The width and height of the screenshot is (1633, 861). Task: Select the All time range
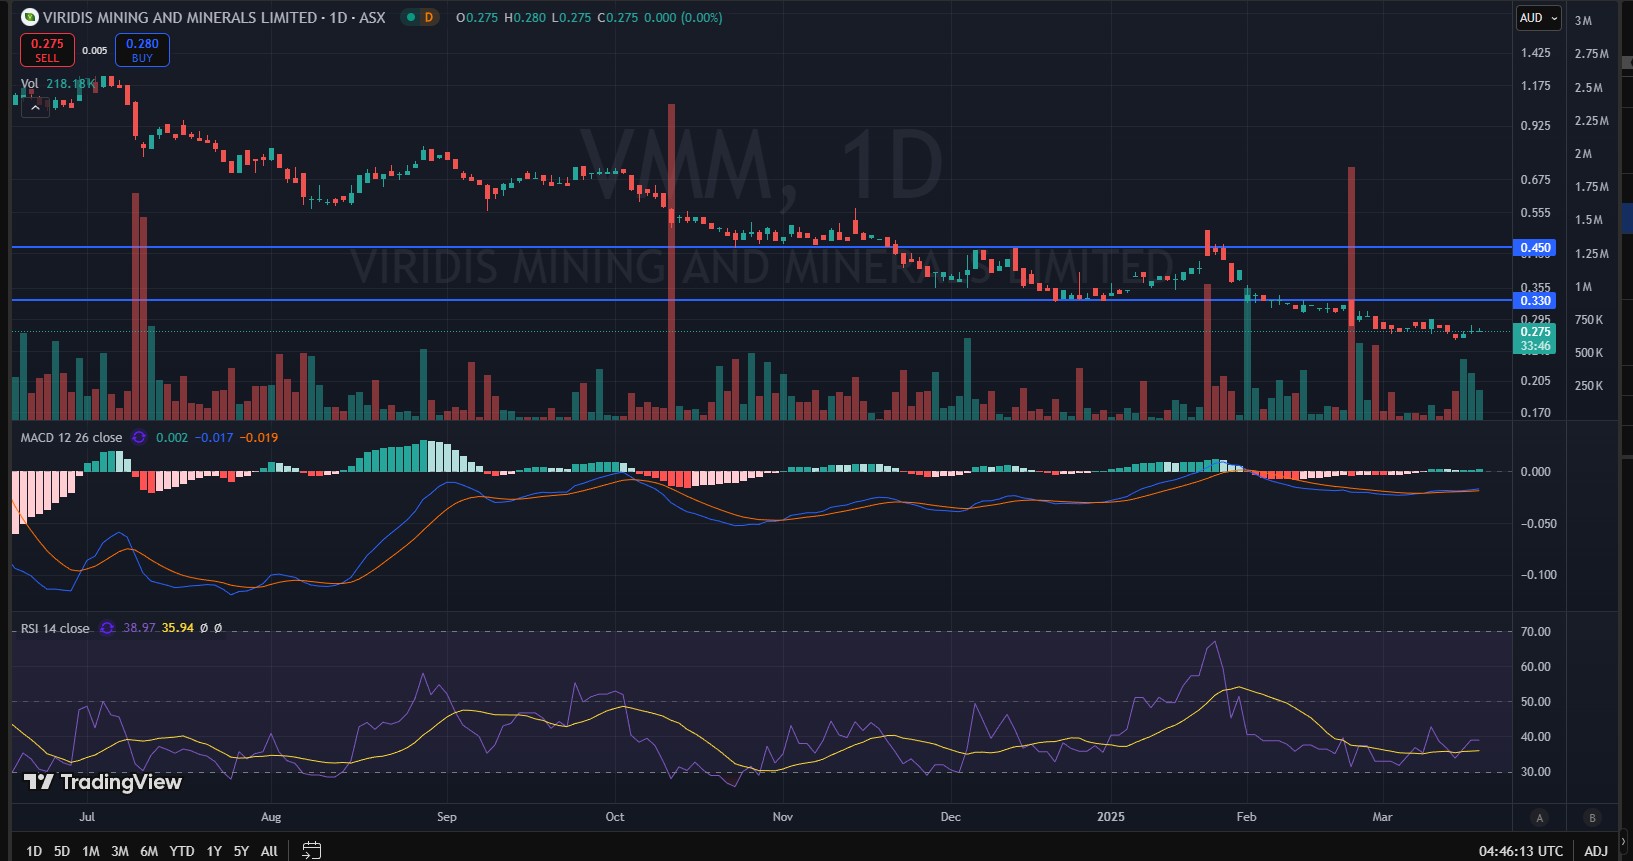coord(269,851)
